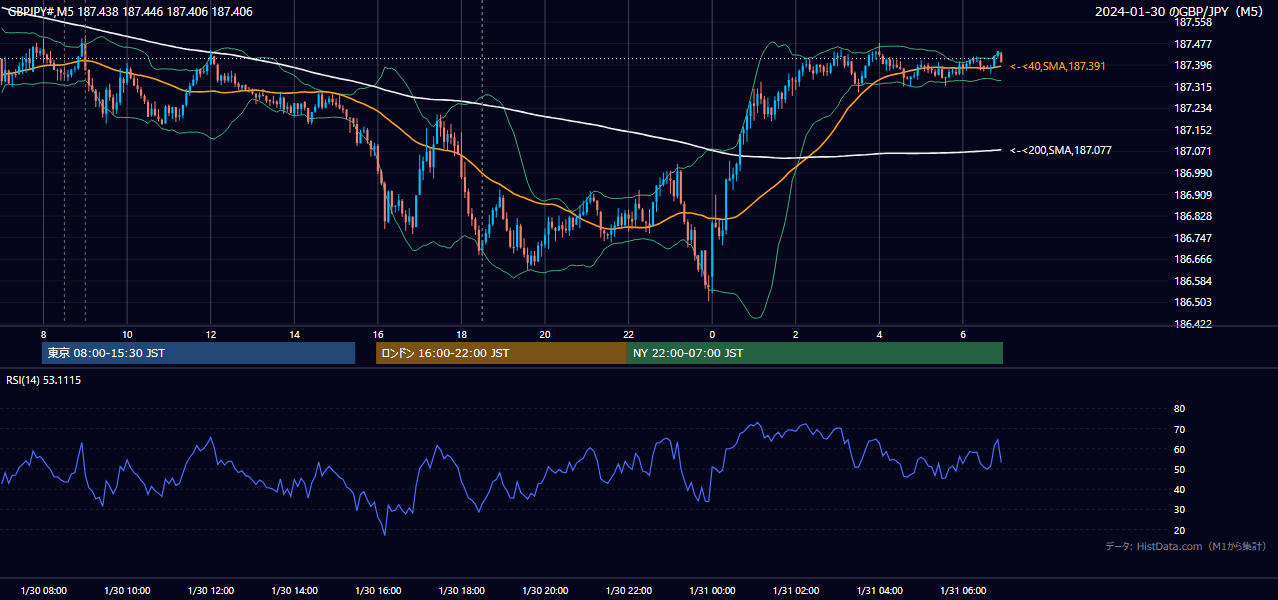Click the 1/30 20:00 bottom time label

545,591
